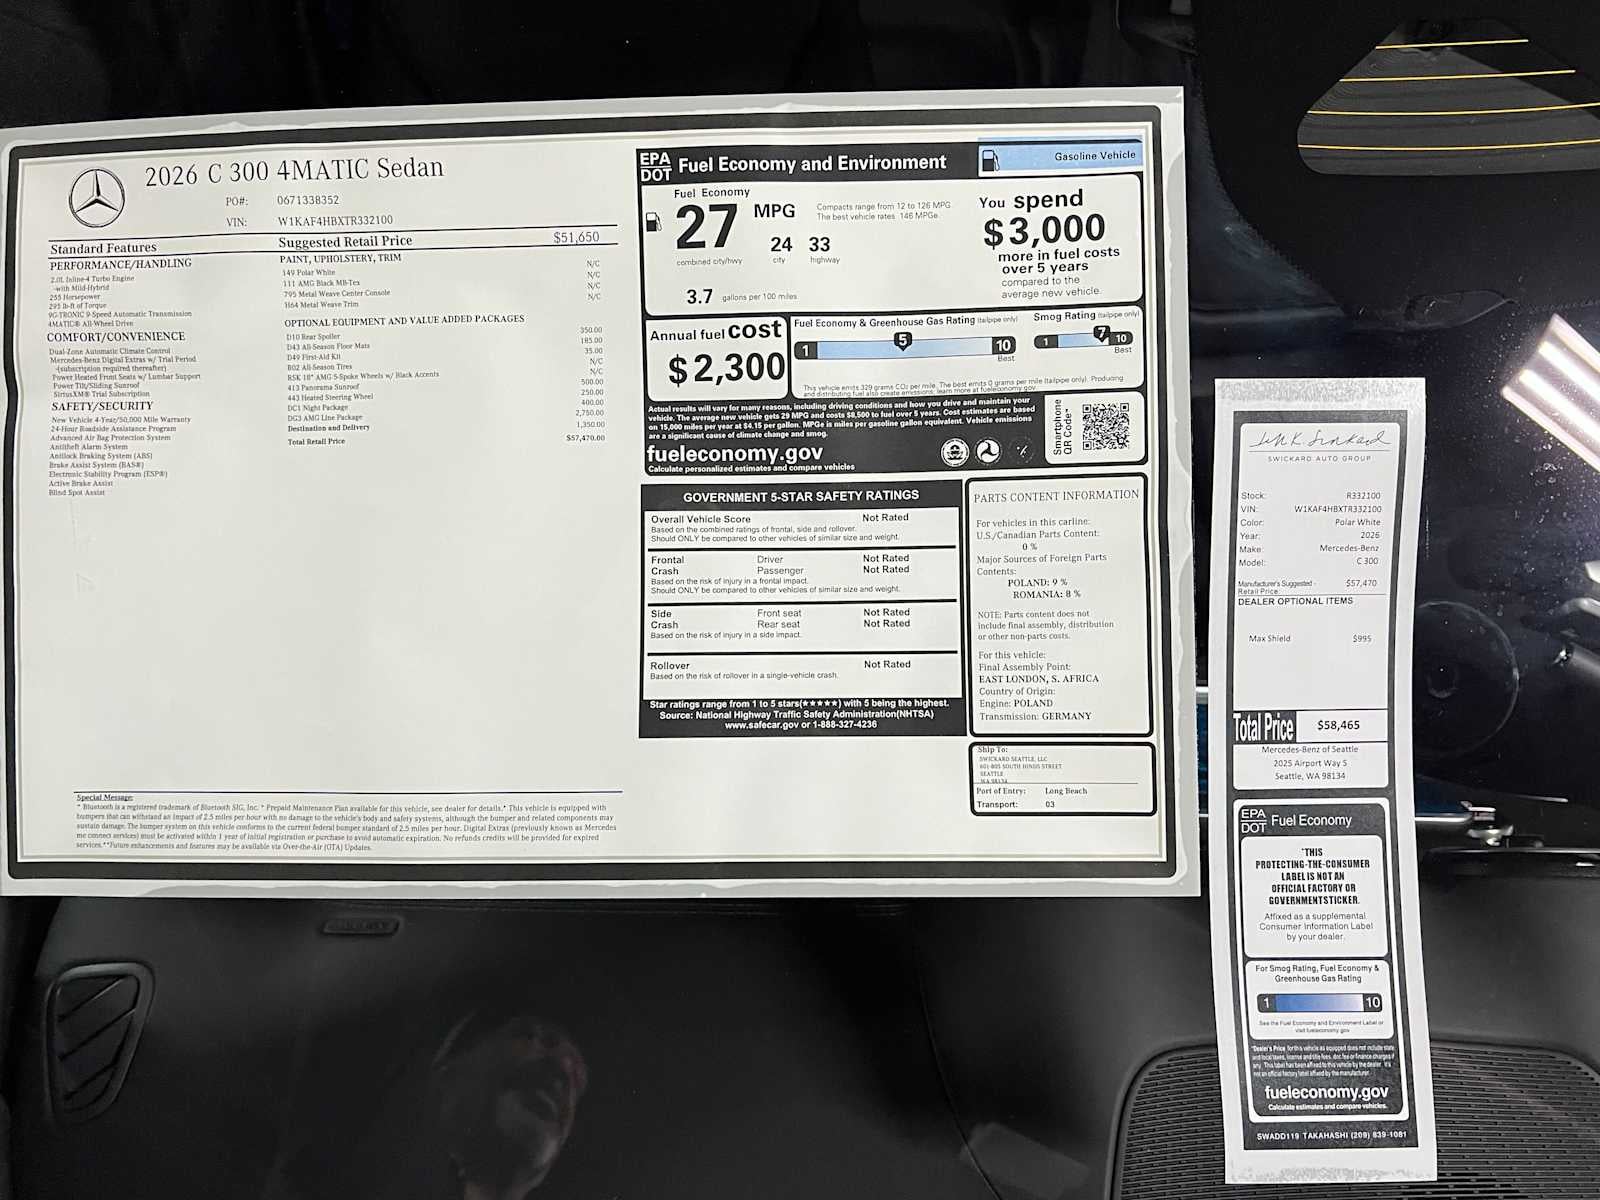The width and height of the screenshot is (1600, 1200).
Task: Click the 33 highway MPG value
Action: pyautogui.click(x=820, y=244)
